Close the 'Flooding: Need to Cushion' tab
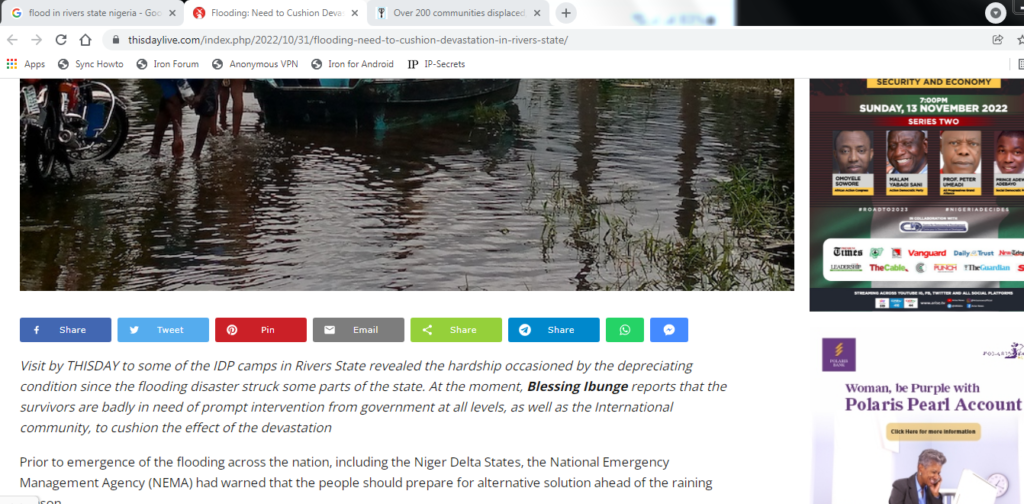The height and width of the screenshot is (504, 1024). [x=355, y=13]
